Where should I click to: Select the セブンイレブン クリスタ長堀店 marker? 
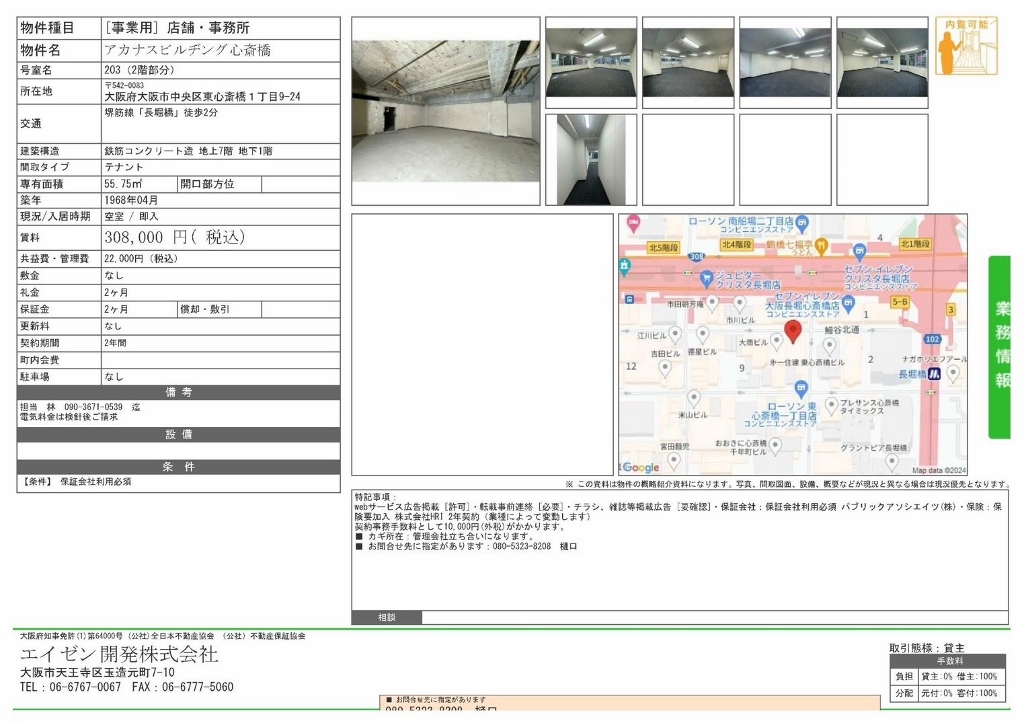point(859,250)
